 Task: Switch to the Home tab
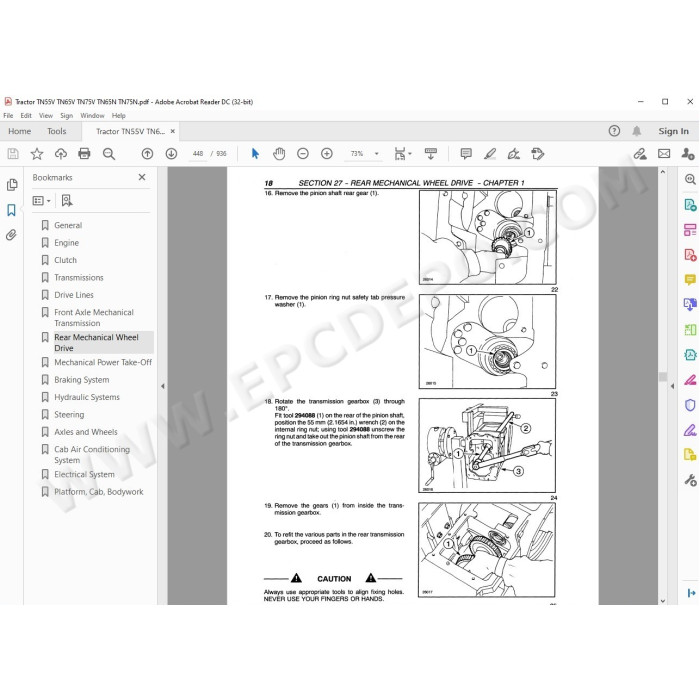point(20,131)
